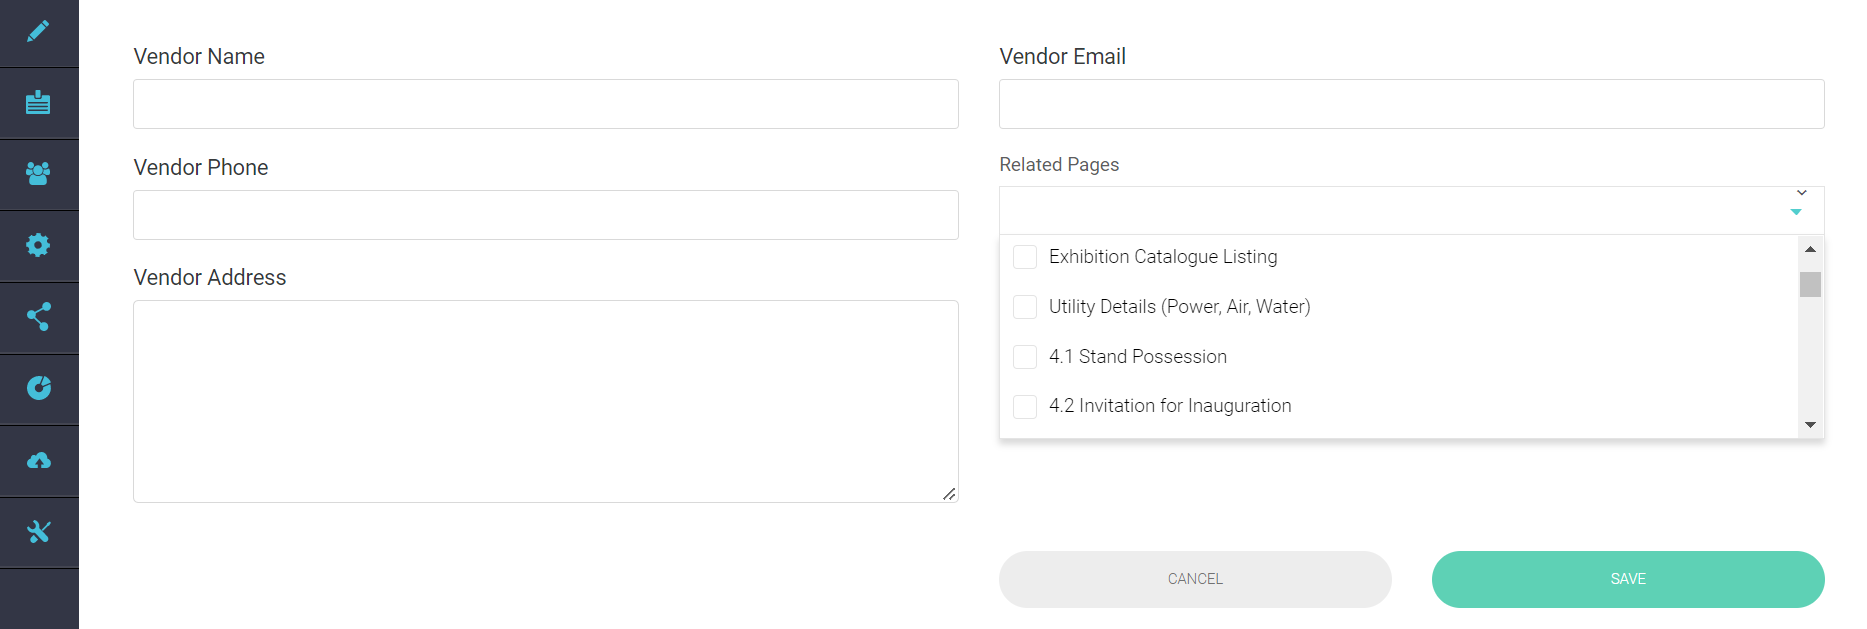Click the Cancel button
The height and width of the screenshot is (629, 1867).
(1195, 579)
